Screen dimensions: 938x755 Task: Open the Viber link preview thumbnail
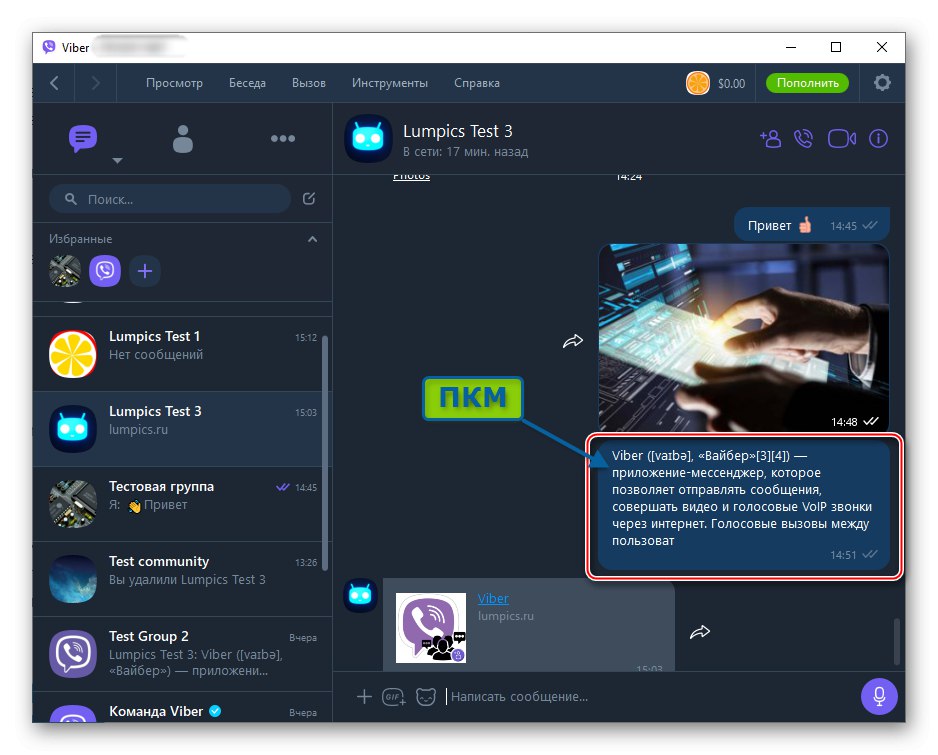(x=431, y=628)
